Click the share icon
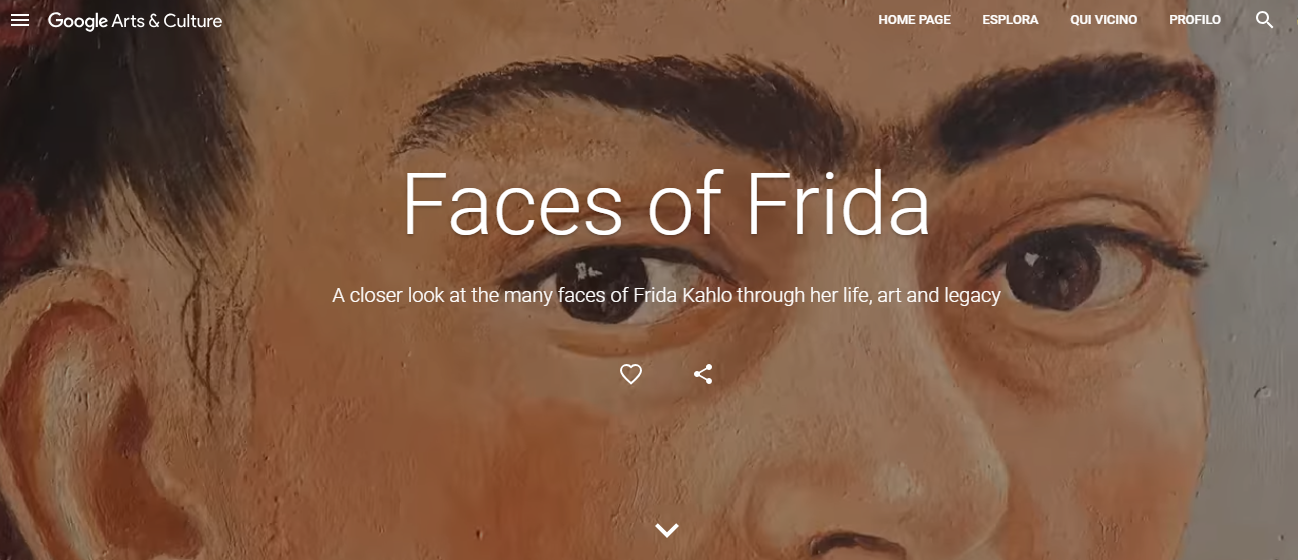 click(703, 374)
